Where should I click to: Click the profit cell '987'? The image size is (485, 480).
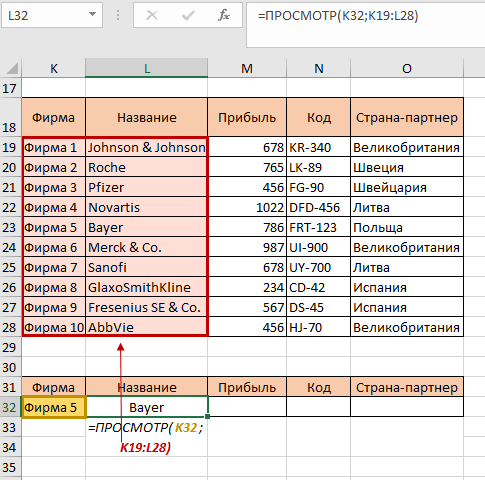[247, 247]
